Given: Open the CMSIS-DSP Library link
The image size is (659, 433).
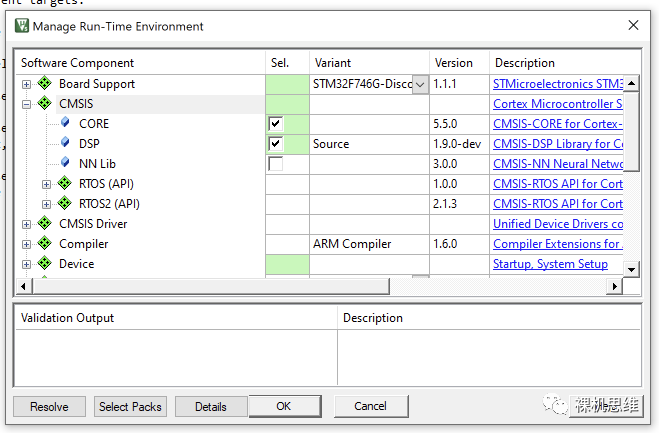Looking at the screenshot, I should [558, 144].
